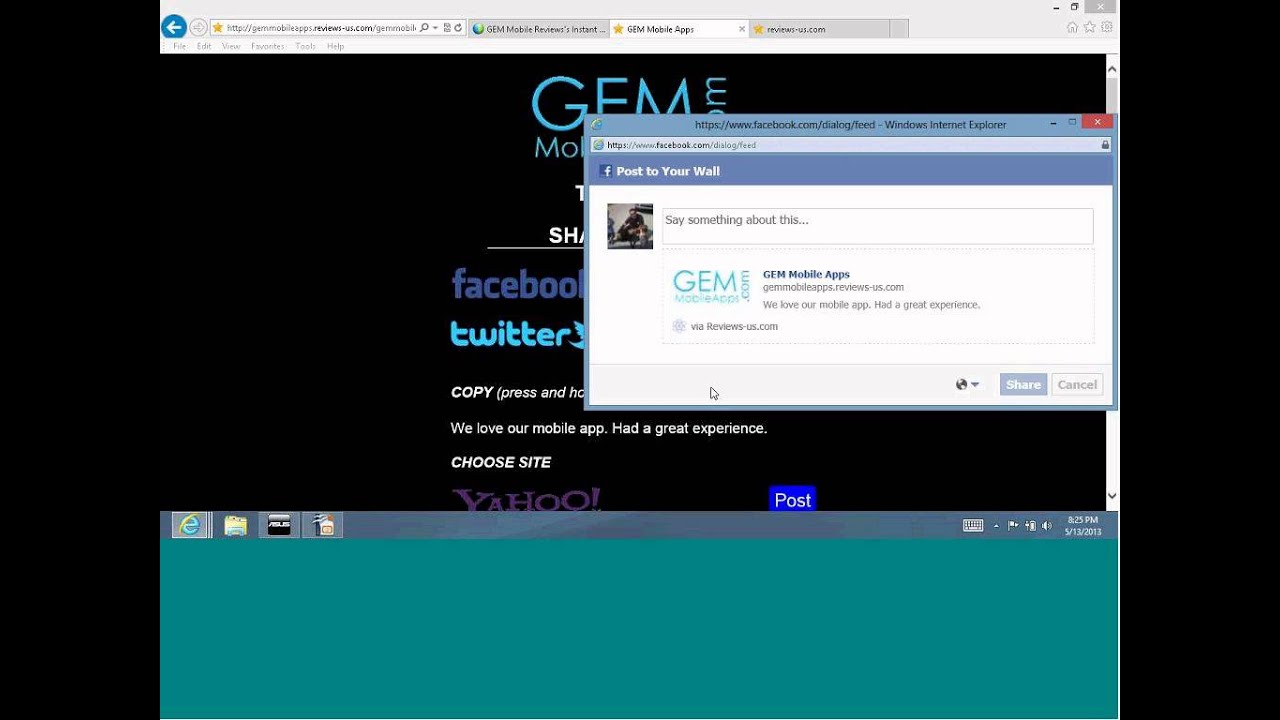Close the GEM Mobile Apps tab
Screen dimensions: 1280x720
pyautogui.click(x=741, y=29)
